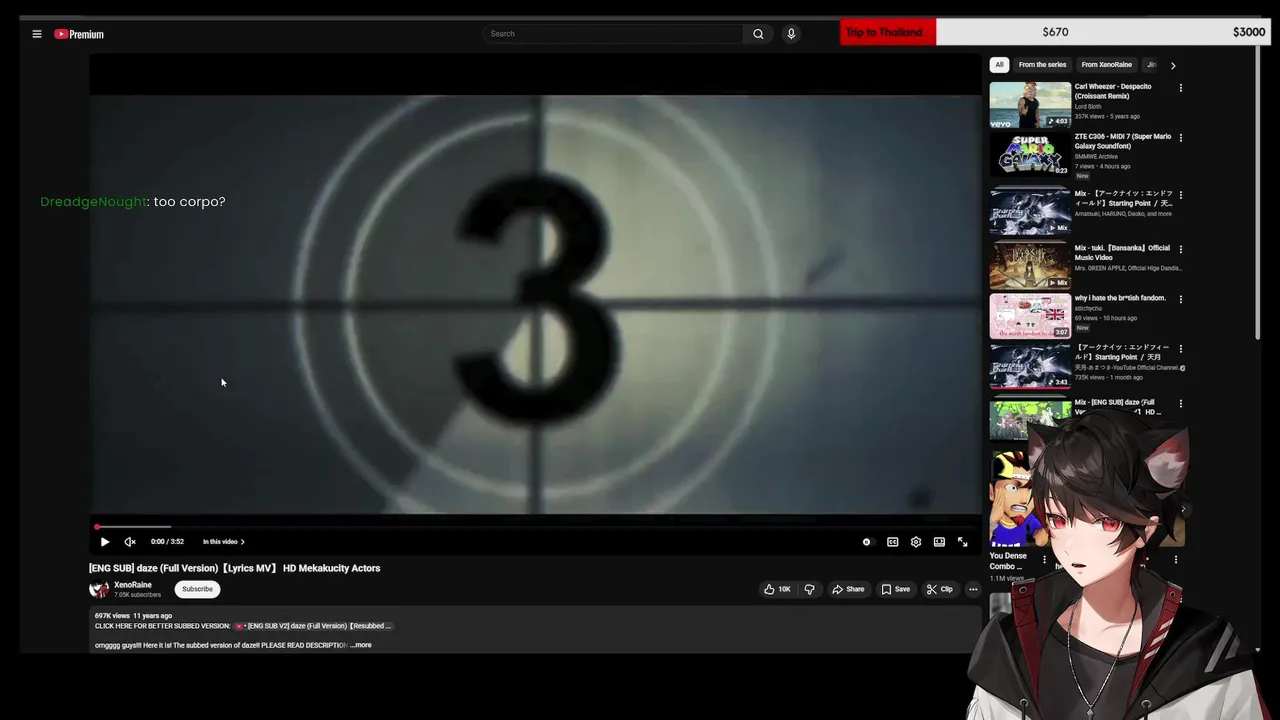Open the ENG SUB V2 daze link

click(x=313, y=626)
